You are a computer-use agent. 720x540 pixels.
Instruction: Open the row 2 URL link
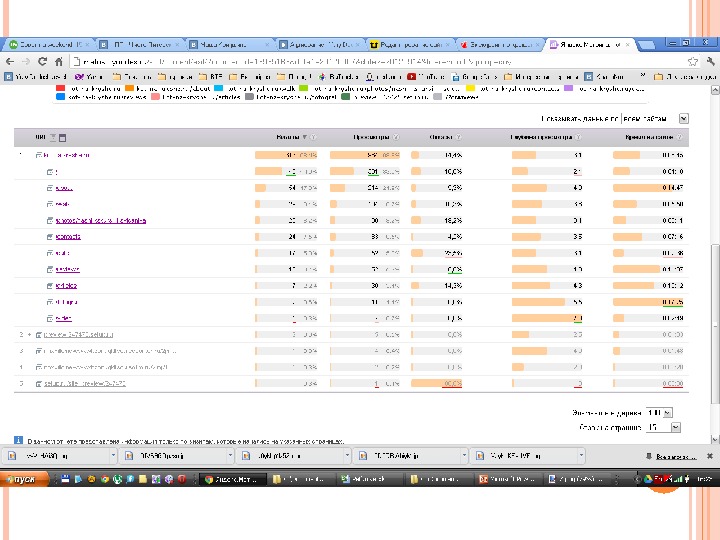pyautogui.click(x=78, y=334)
